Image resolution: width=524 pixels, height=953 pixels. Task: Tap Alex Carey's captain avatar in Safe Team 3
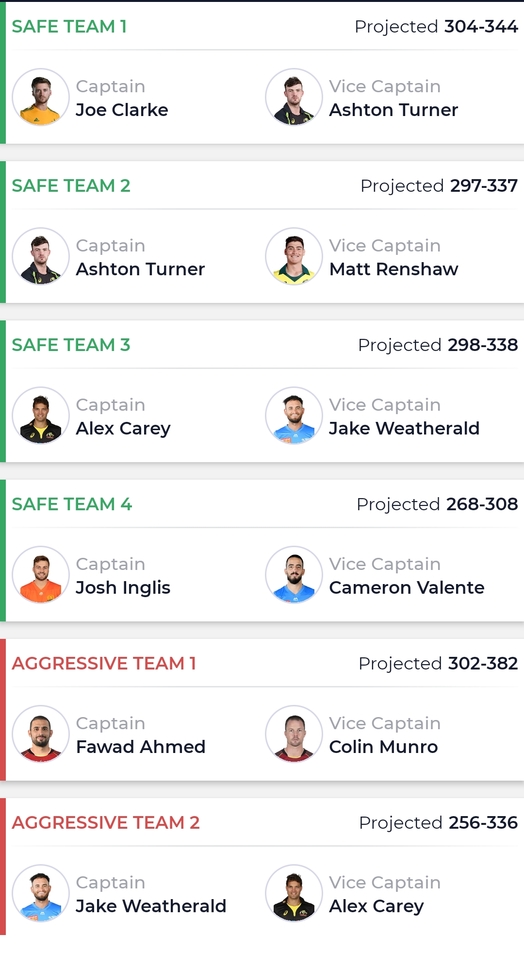pyautogui.click(x=41, y=416)
